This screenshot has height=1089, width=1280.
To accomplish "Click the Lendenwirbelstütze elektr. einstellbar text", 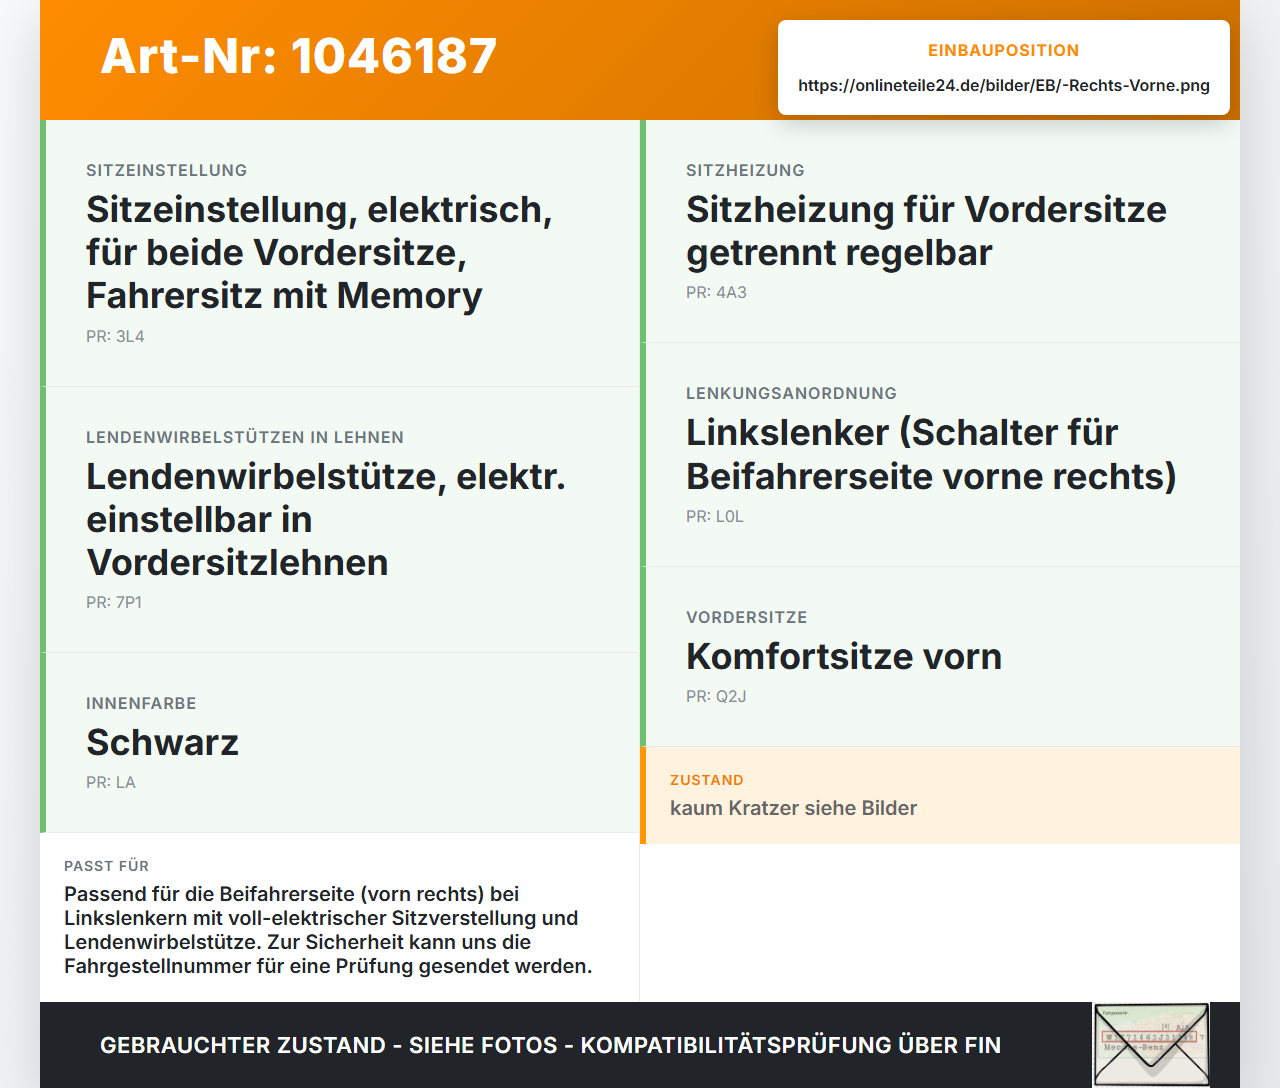I will [326, 519].
